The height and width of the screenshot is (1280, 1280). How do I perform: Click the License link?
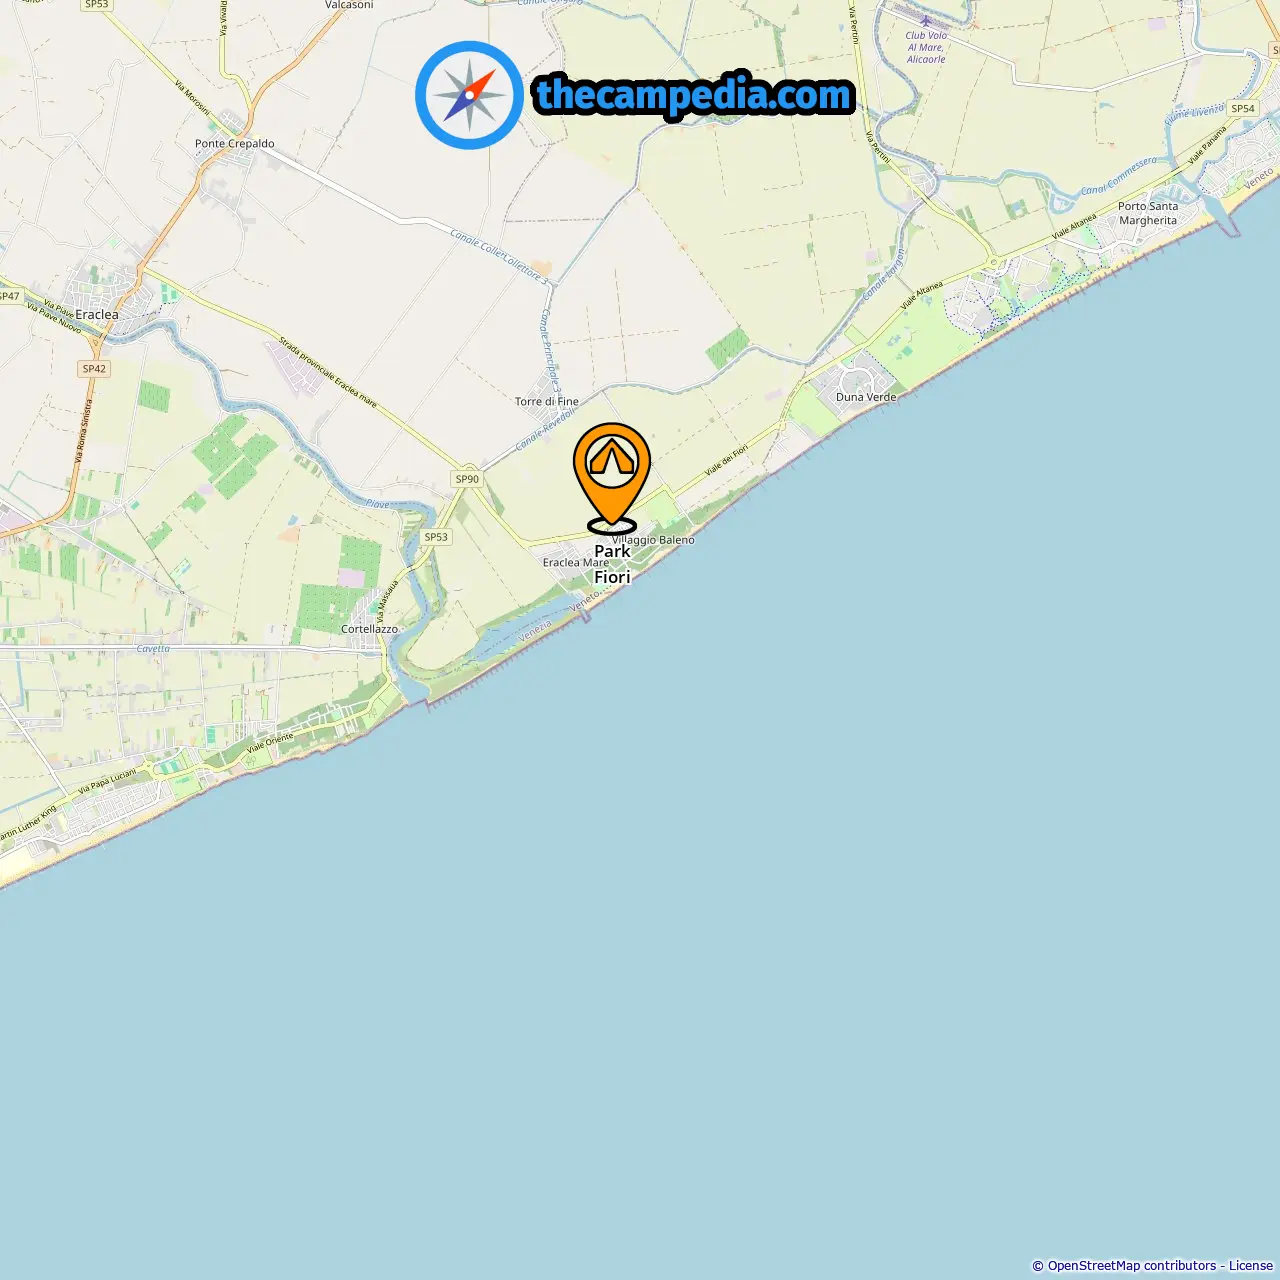(x=1251, y=1265)
